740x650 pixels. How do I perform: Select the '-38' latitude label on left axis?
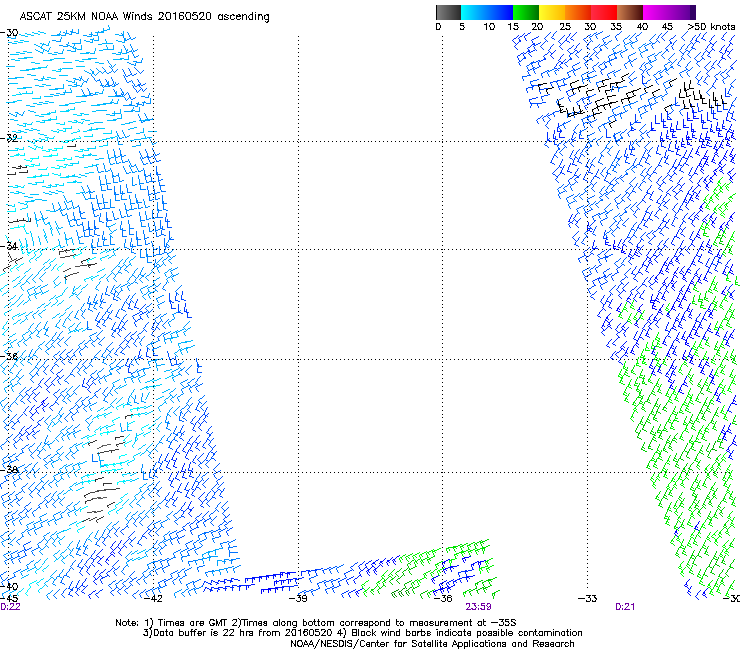tap(9, 470)
